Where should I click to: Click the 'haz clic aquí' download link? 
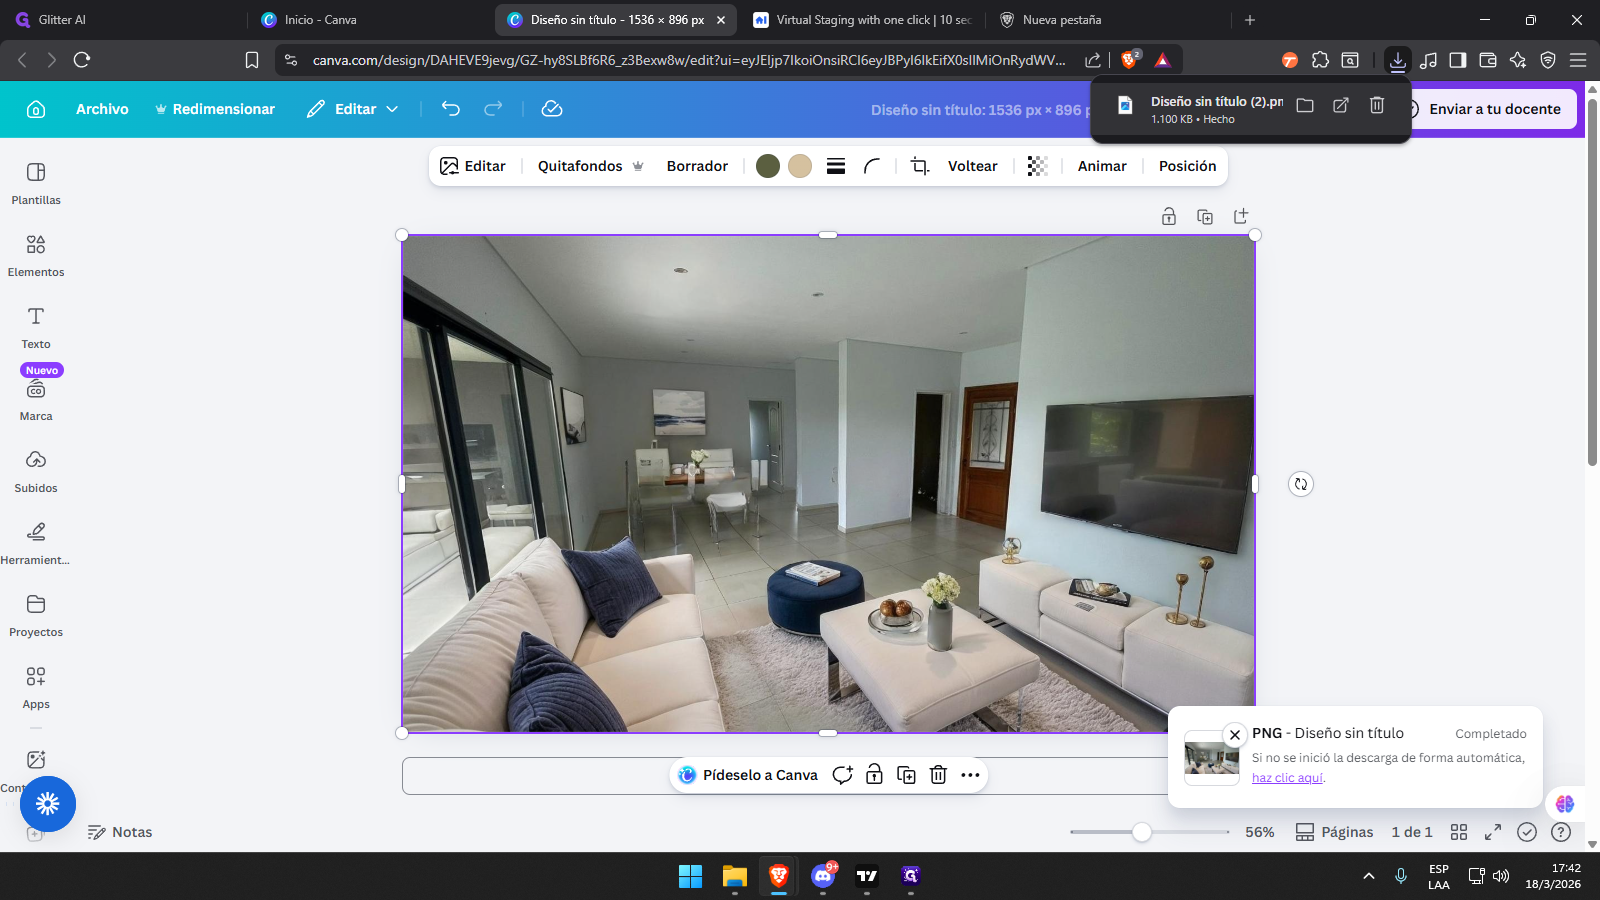[1287, 778]
